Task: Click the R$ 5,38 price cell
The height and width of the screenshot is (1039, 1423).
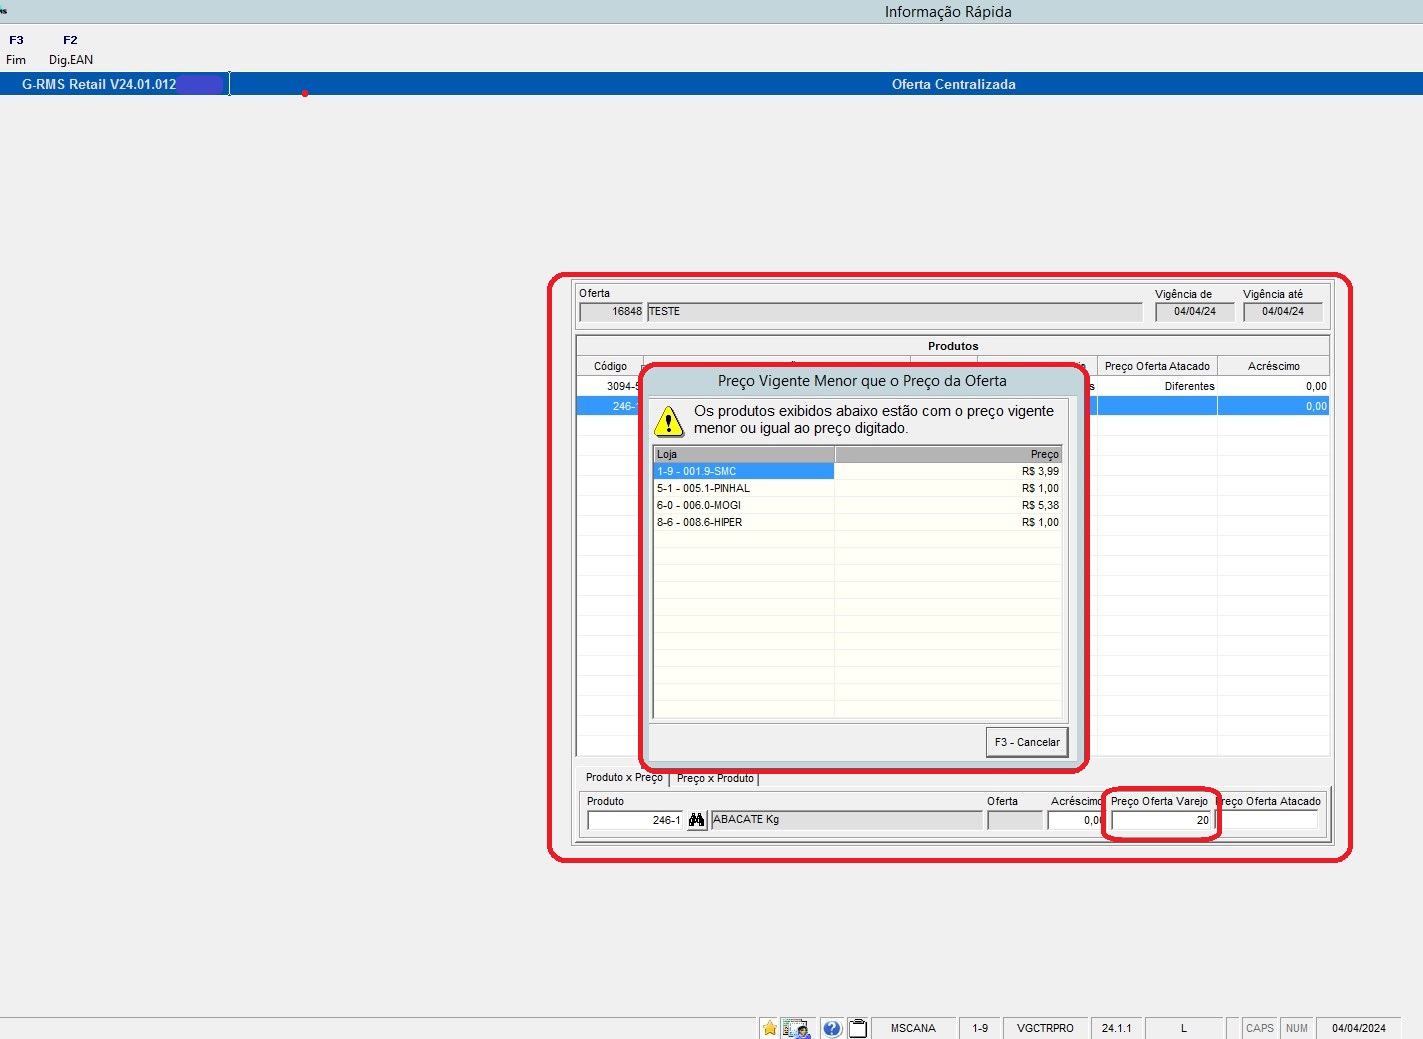Action: [948, 505]
